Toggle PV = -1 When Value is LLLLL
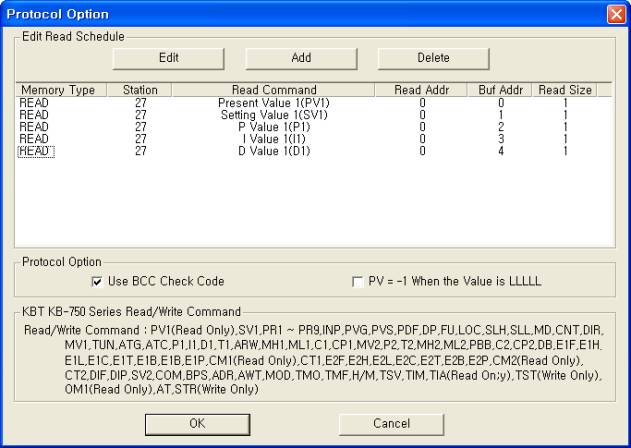The width and height of the screenshot is (631, 448). click(359, 281)
